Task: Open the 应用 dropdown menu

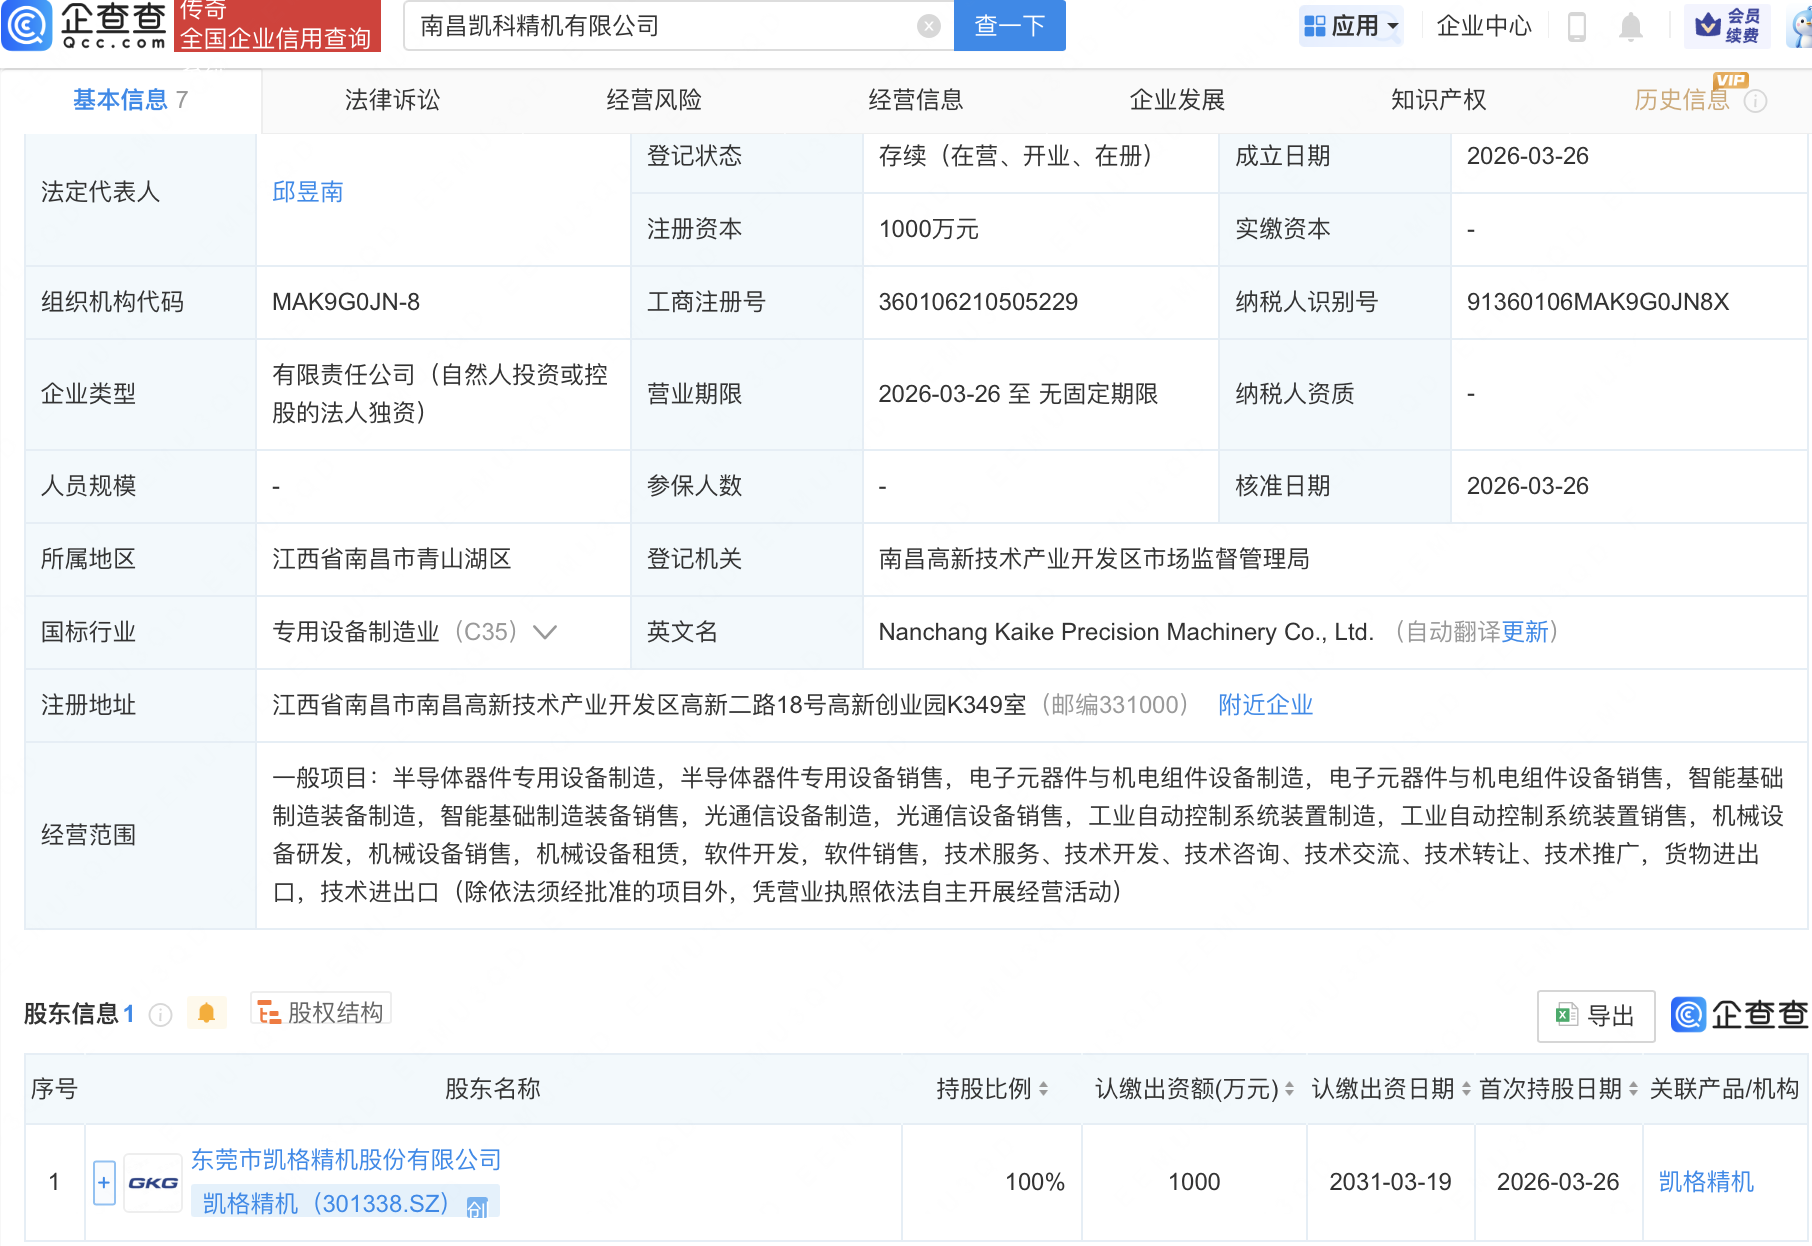Action: (x=1351, y=26)
